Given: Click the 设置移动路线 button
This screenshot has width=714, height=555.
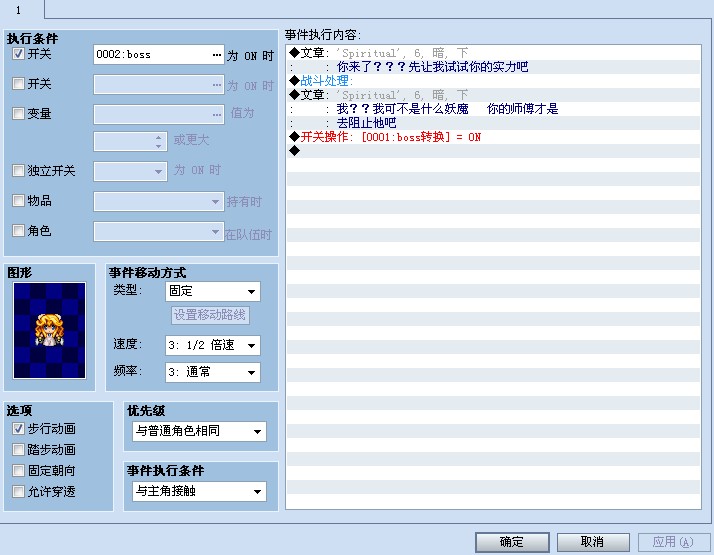Looking at the screenshot, I should click(210, 315).
